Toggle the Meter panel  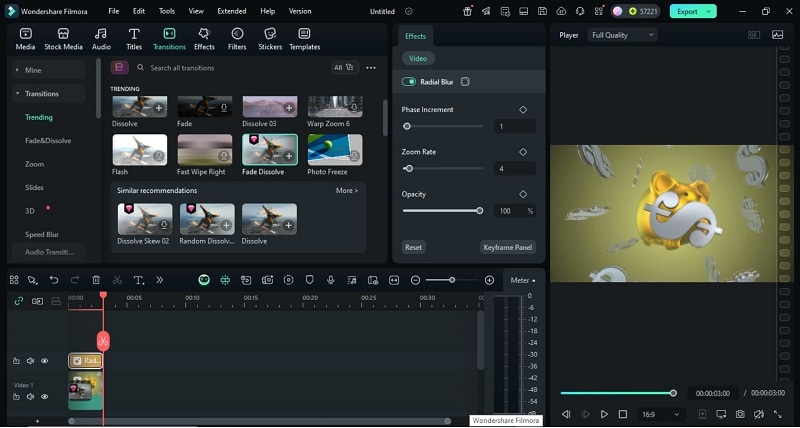pos(523,280)
